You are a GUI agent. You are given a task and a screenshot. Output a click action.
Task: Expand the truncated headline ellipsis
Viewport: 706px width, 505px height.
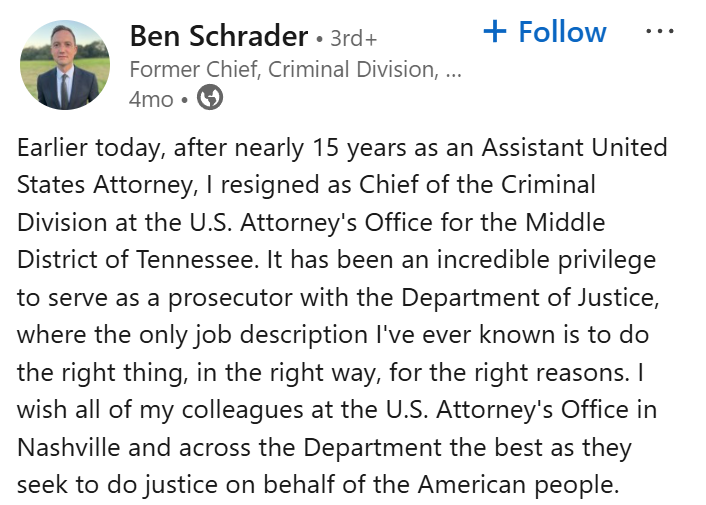click(452, 70)
